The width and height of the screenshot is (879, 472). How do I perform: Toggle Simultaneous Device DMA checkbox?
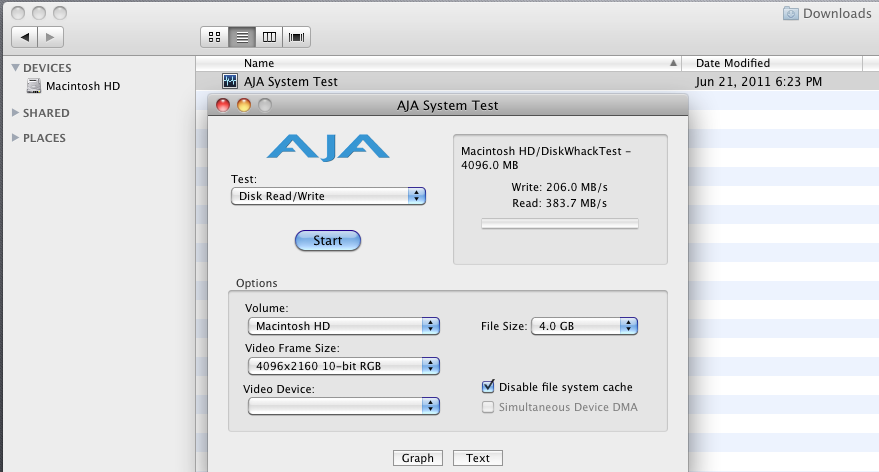(x=488, y=407)
